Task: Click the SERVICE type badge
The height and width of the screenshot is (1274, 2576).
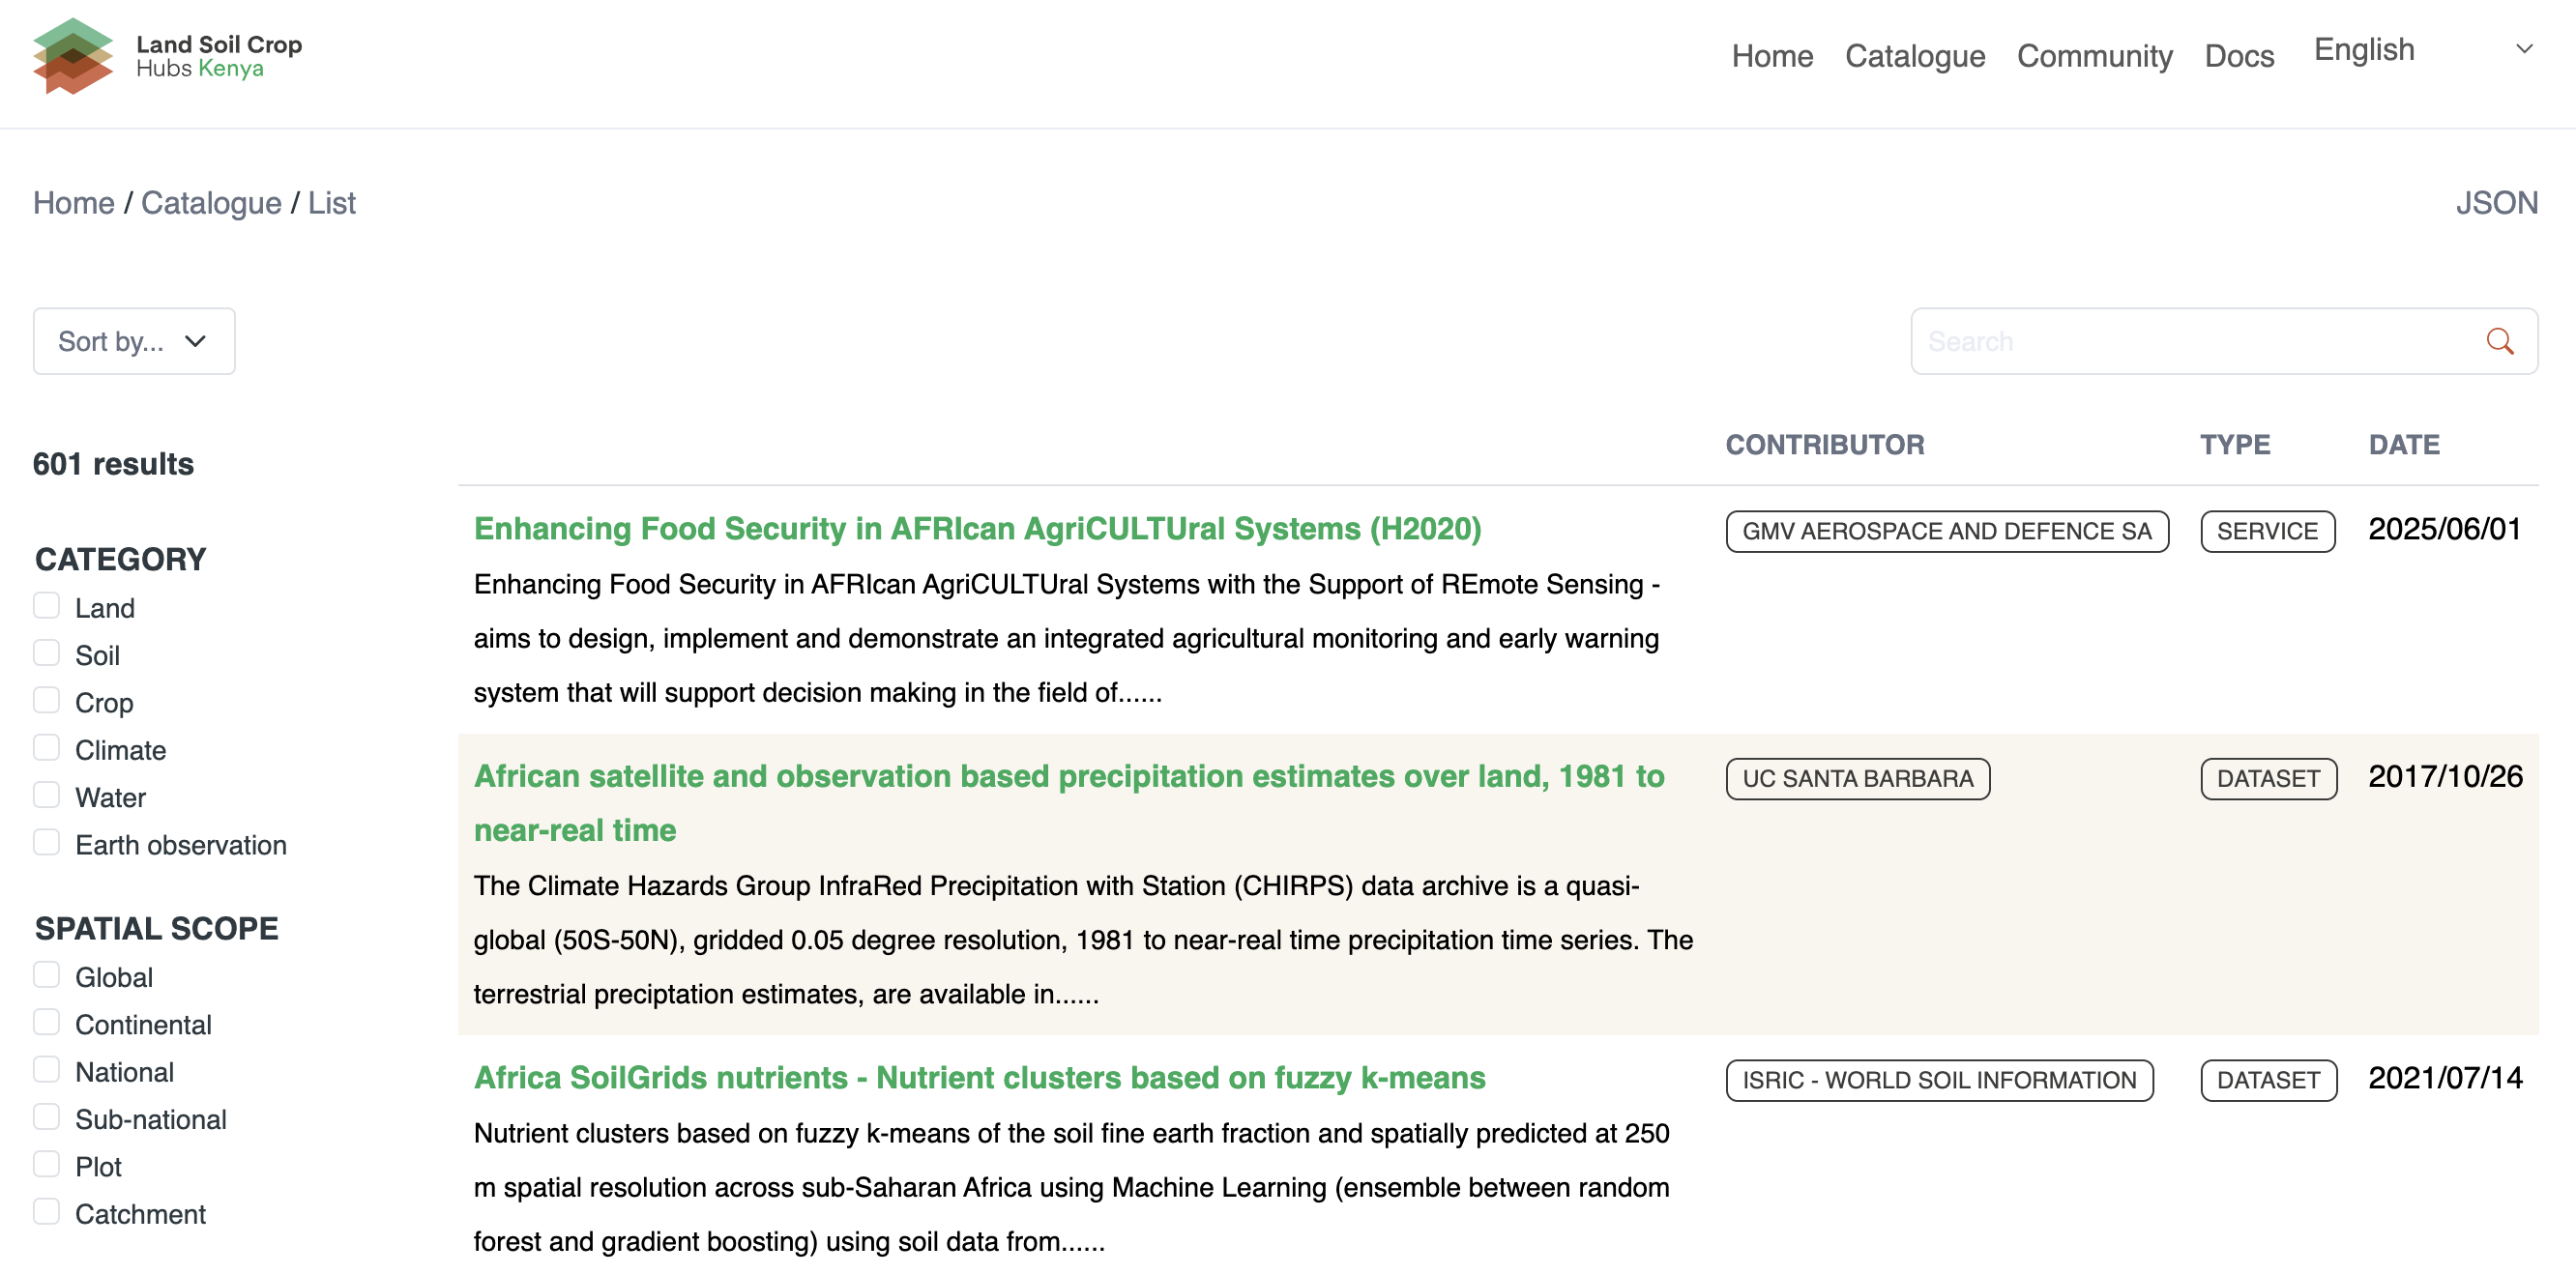Action: tap(2266, 531)
